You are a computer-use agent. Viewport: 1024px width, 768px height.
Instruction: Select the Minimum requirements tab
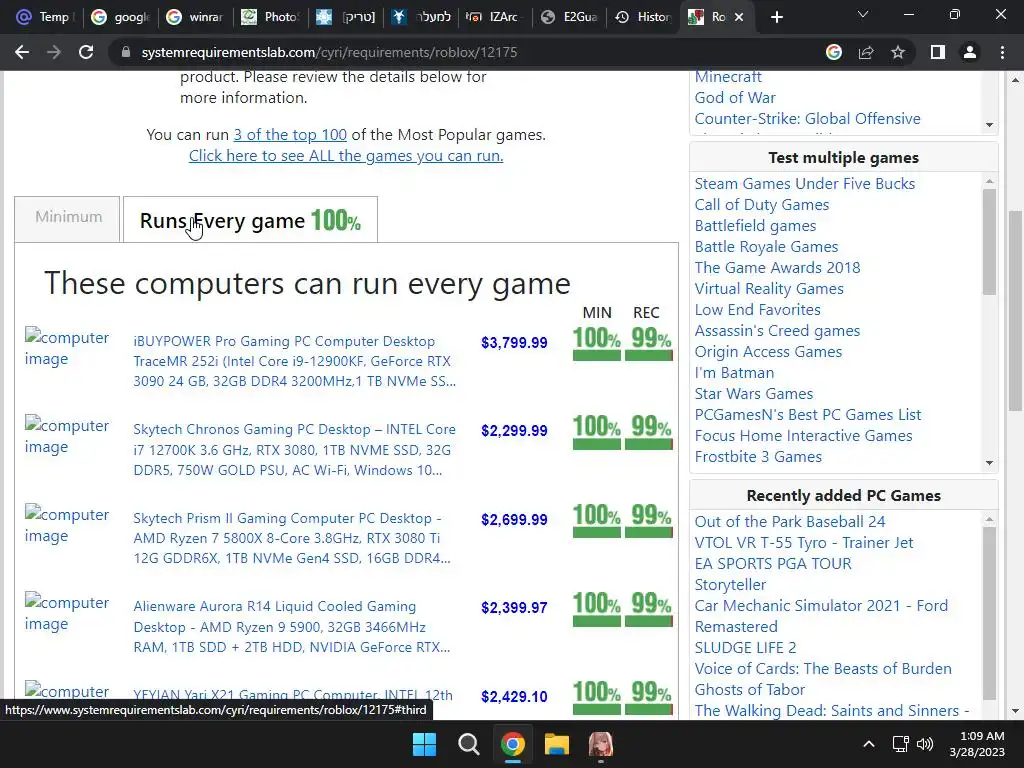[x=68, y=217]
